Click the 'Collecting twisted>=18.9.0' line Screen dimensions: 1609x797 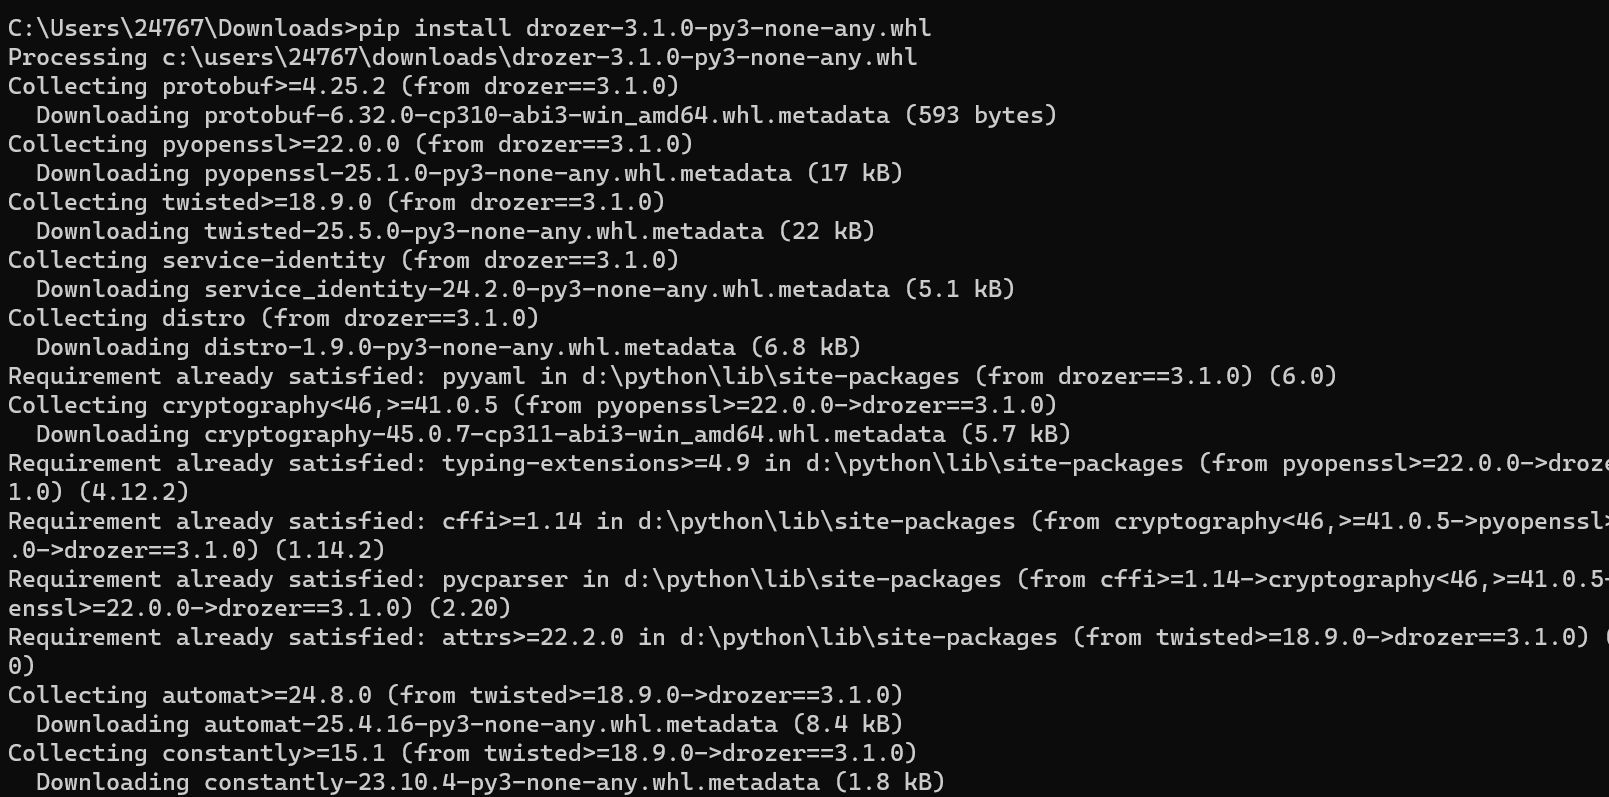[336, 202]
